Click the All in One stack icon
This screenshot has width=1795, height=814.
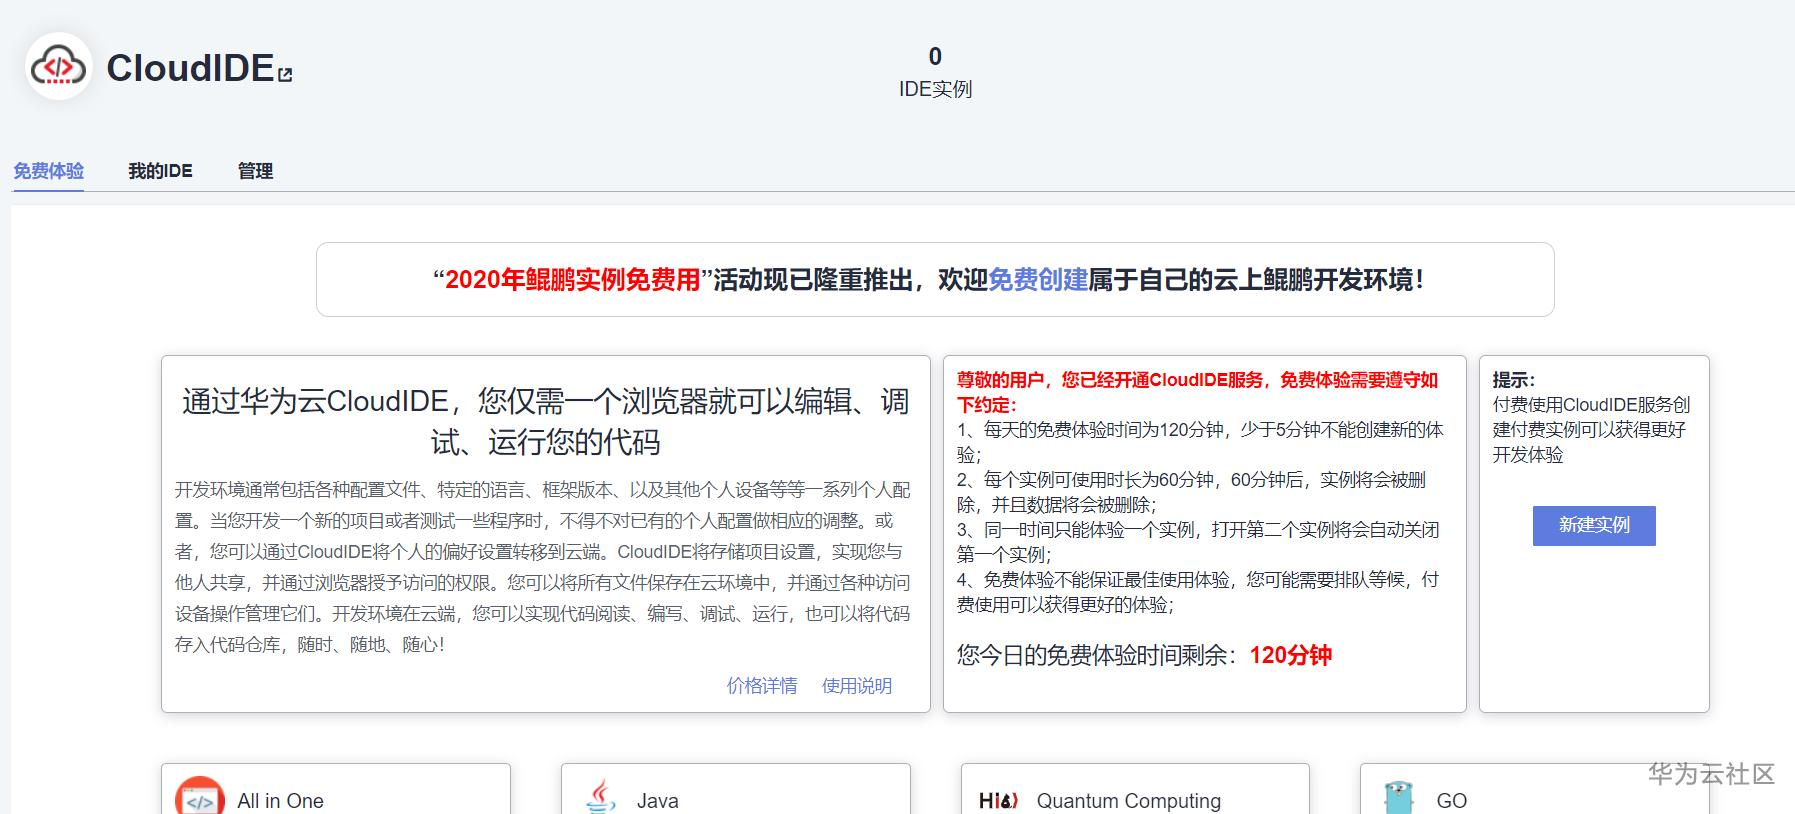199,796
